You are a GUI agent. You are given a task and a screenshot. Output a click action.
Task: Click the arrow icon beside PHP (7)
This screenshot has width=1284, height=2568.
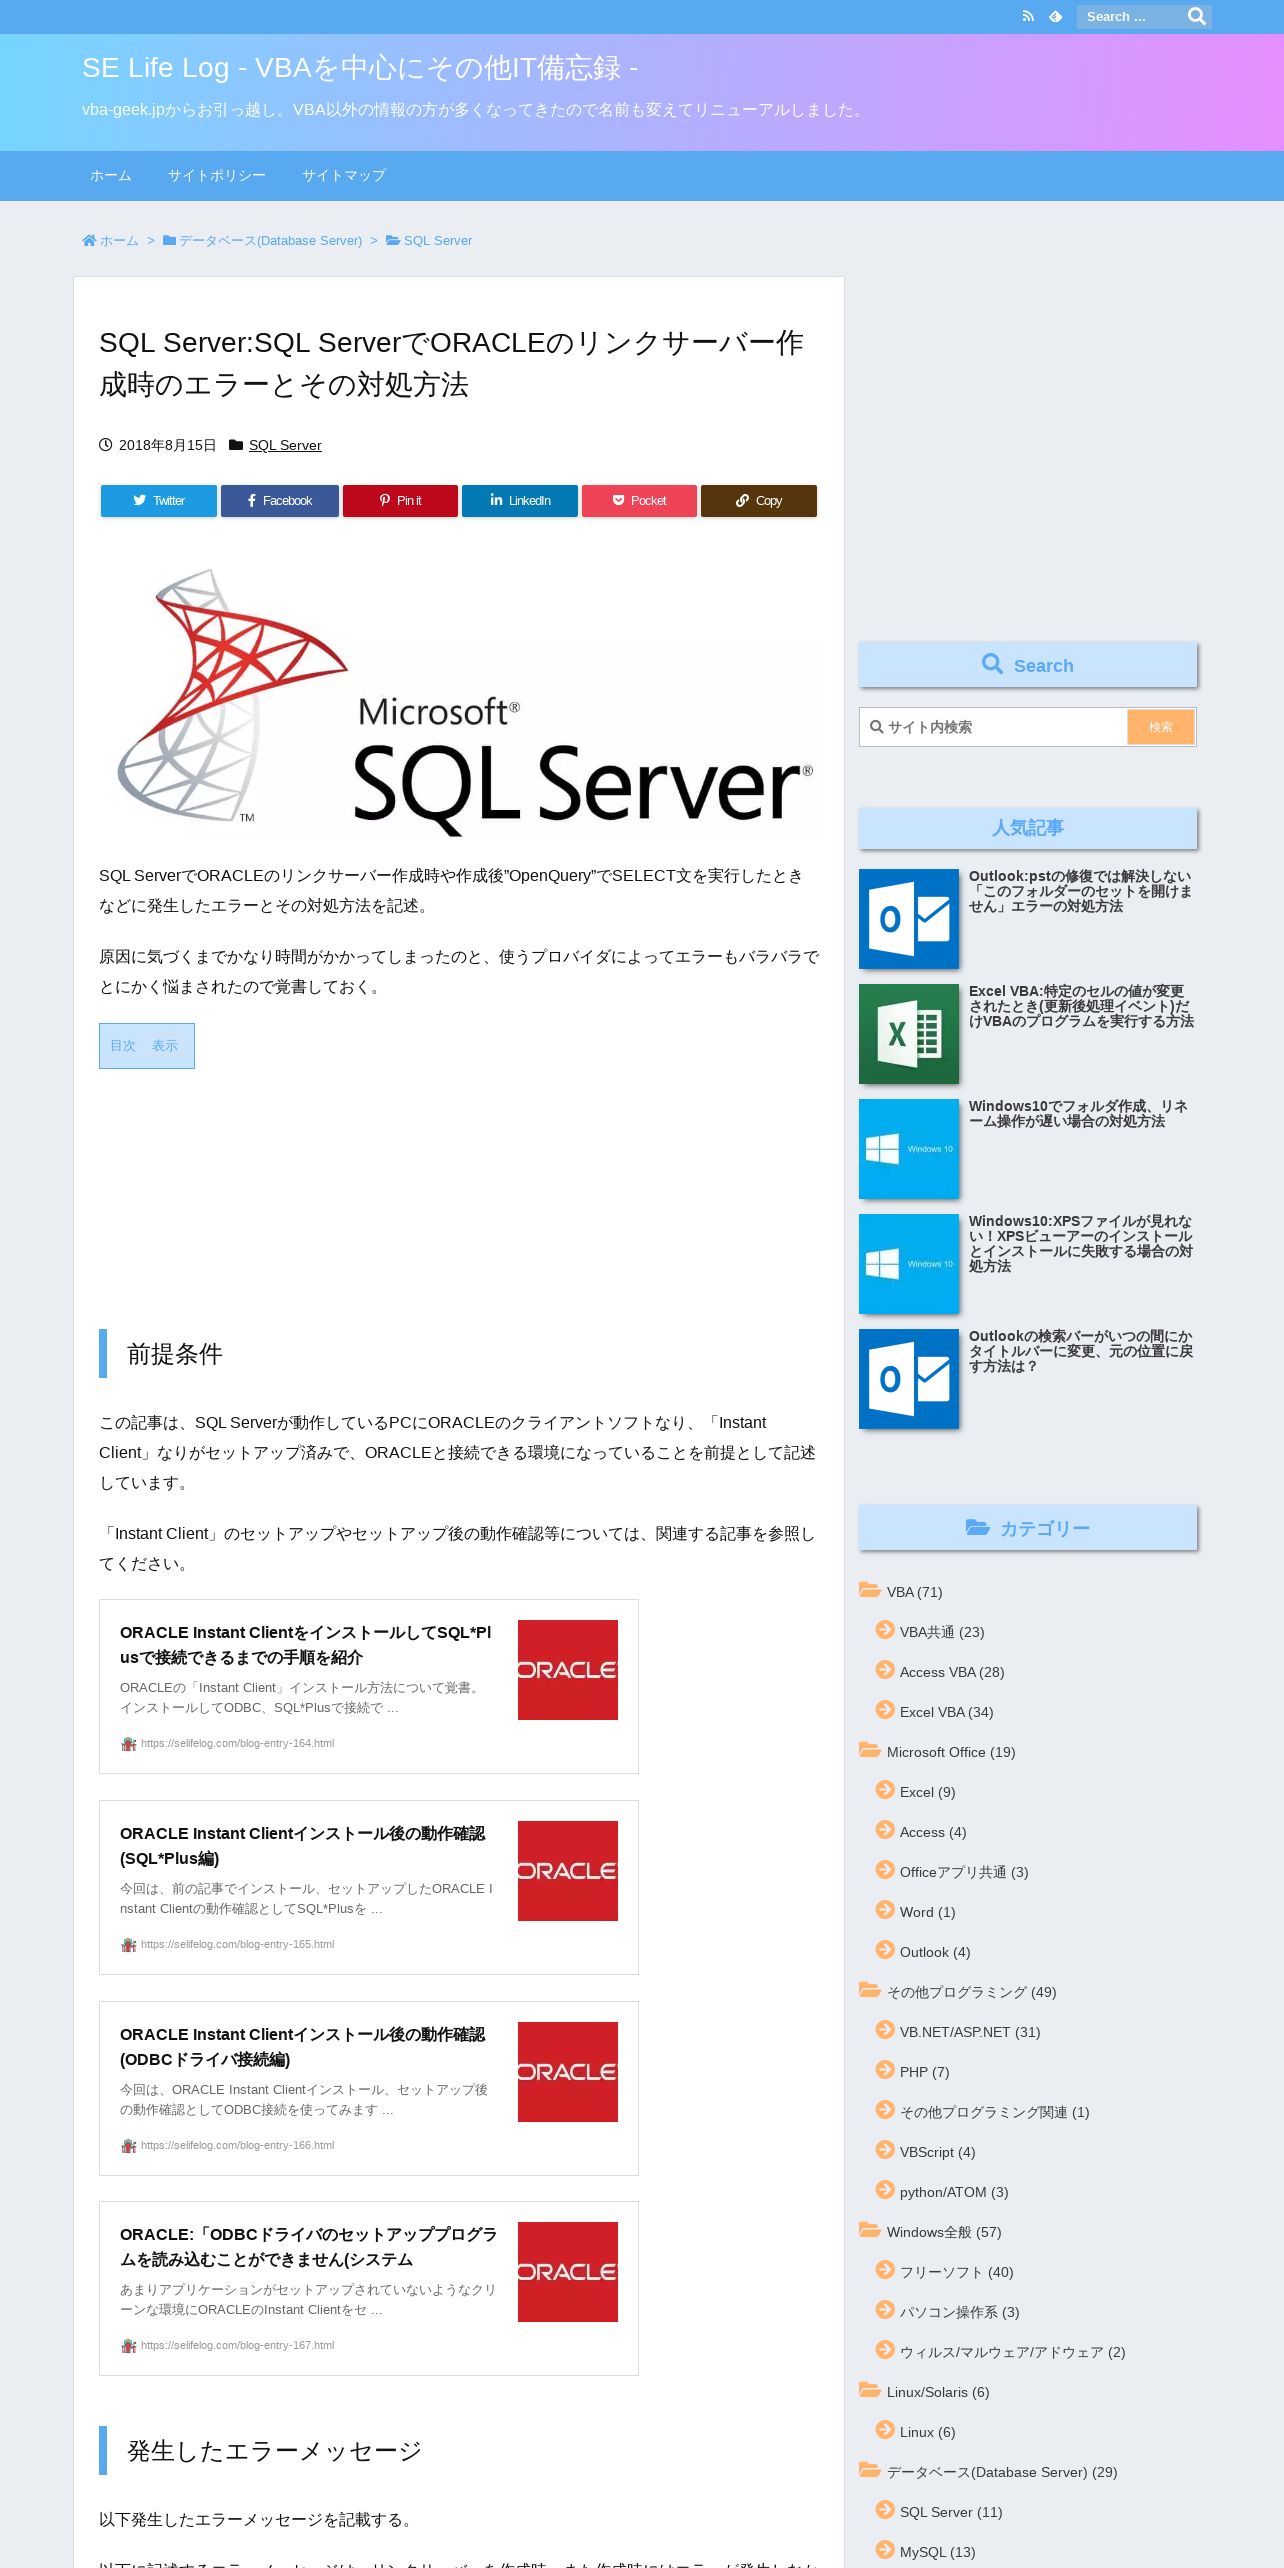(x=885, y=2070)
